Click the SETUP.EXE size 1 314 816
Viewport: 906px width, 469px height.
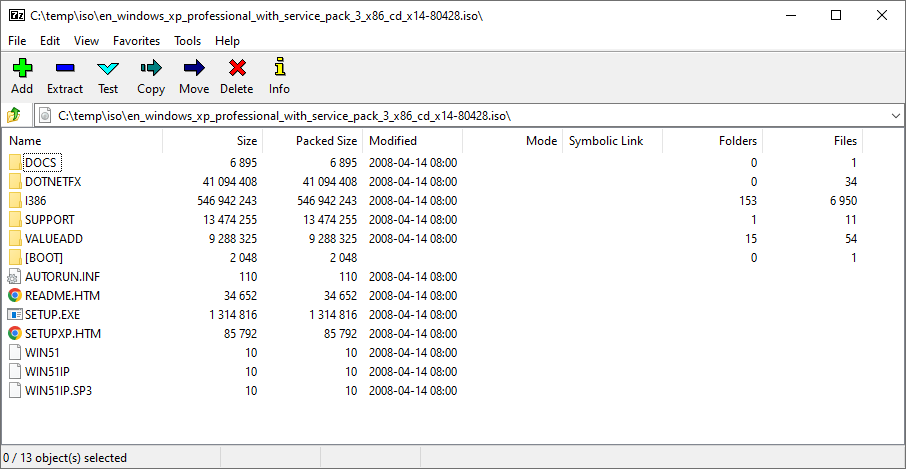click(x=234, y=315)
